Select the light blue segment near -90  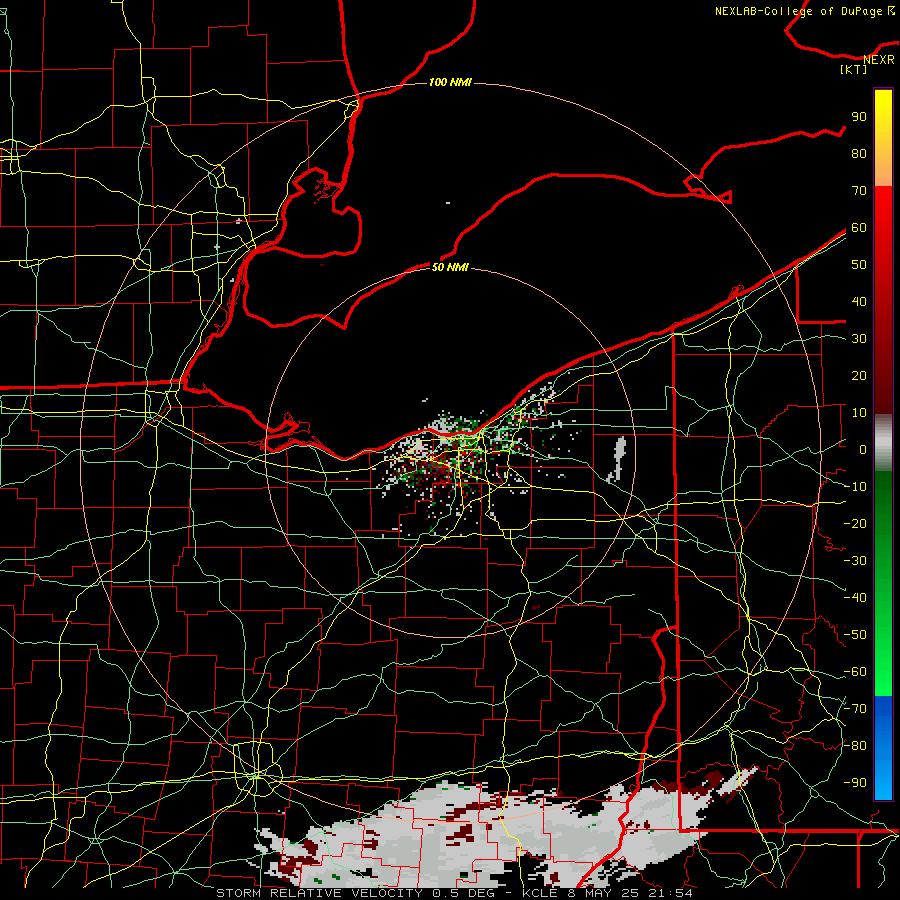(x=883, y=781)
